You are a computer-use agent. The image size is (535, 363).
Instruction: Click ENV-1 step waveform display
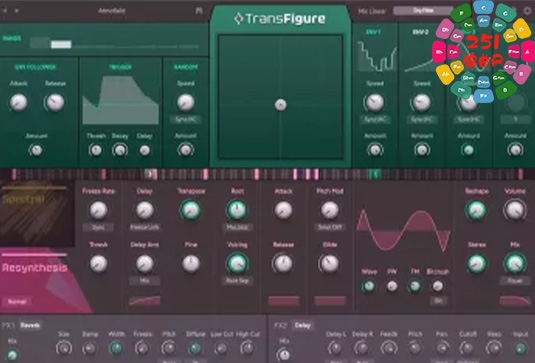376,55
